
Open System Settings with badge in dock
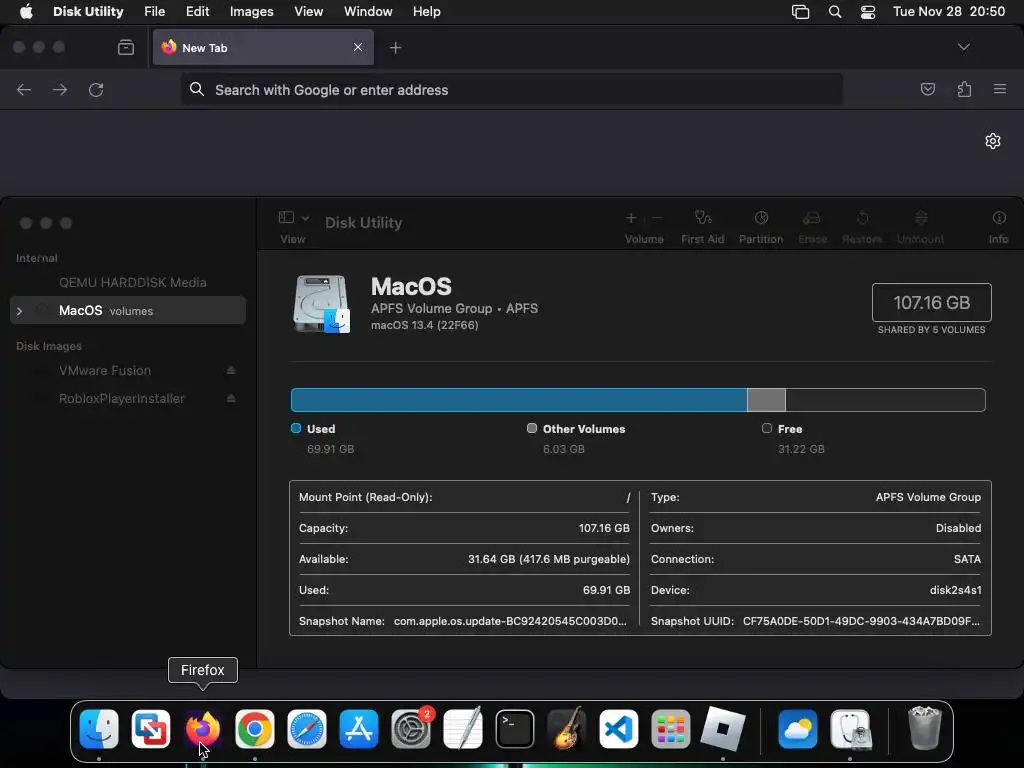411,729
